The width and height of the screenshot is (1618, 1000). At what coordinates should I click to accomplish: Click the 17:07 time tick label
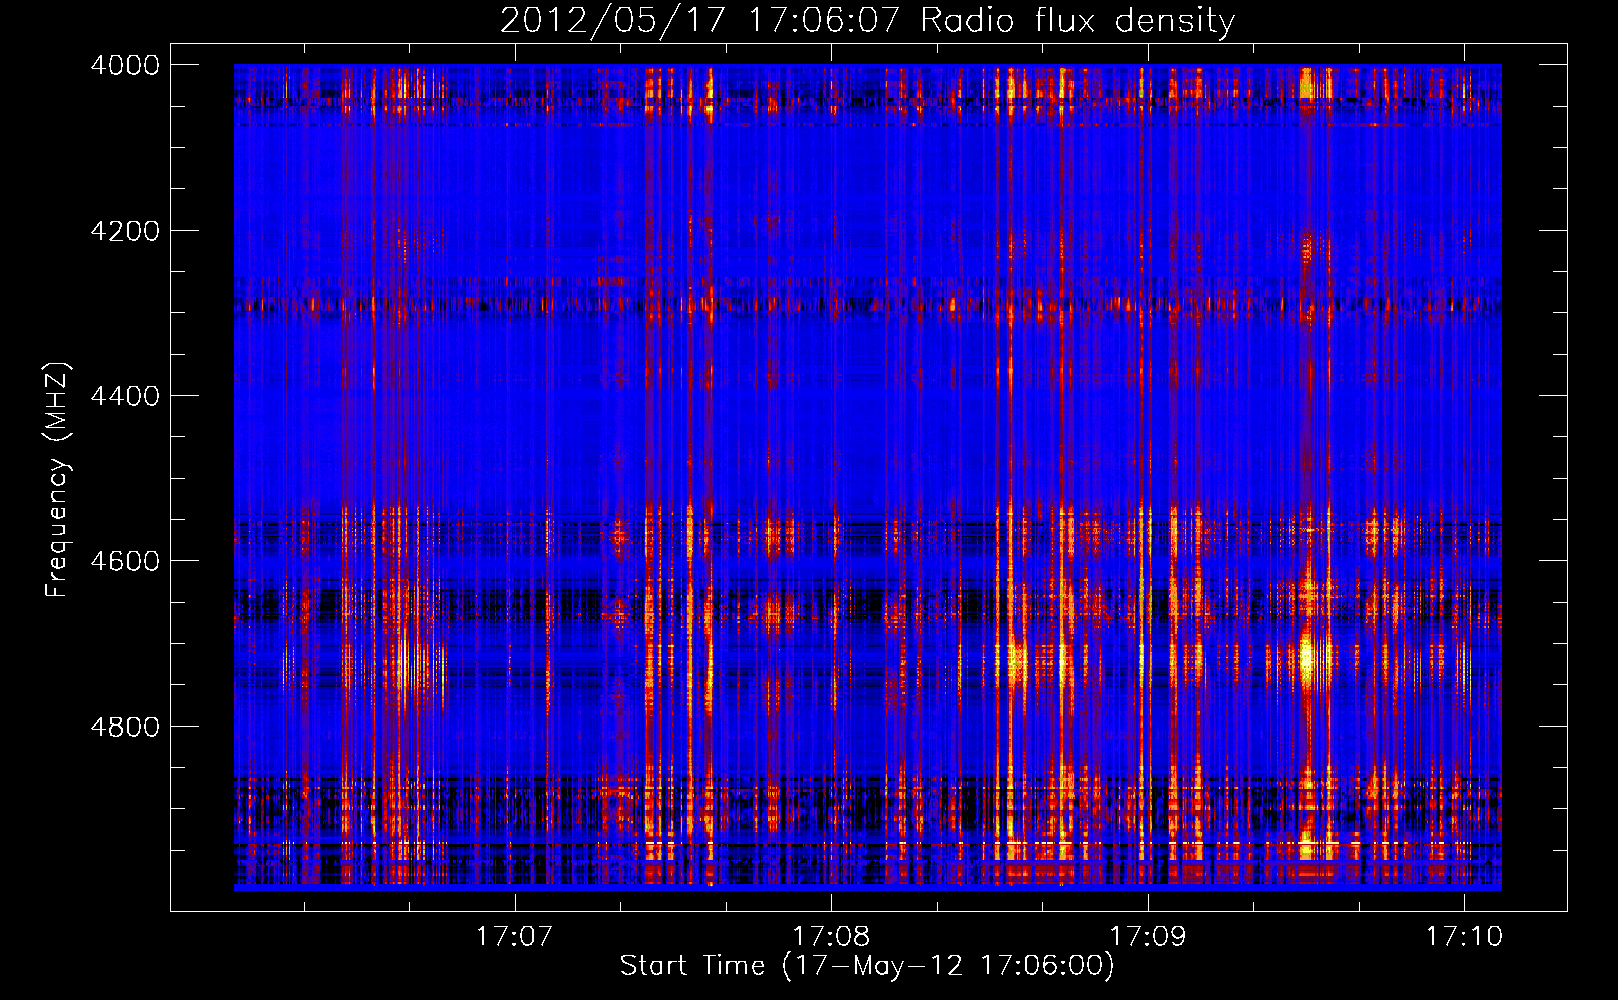(515, 936)
